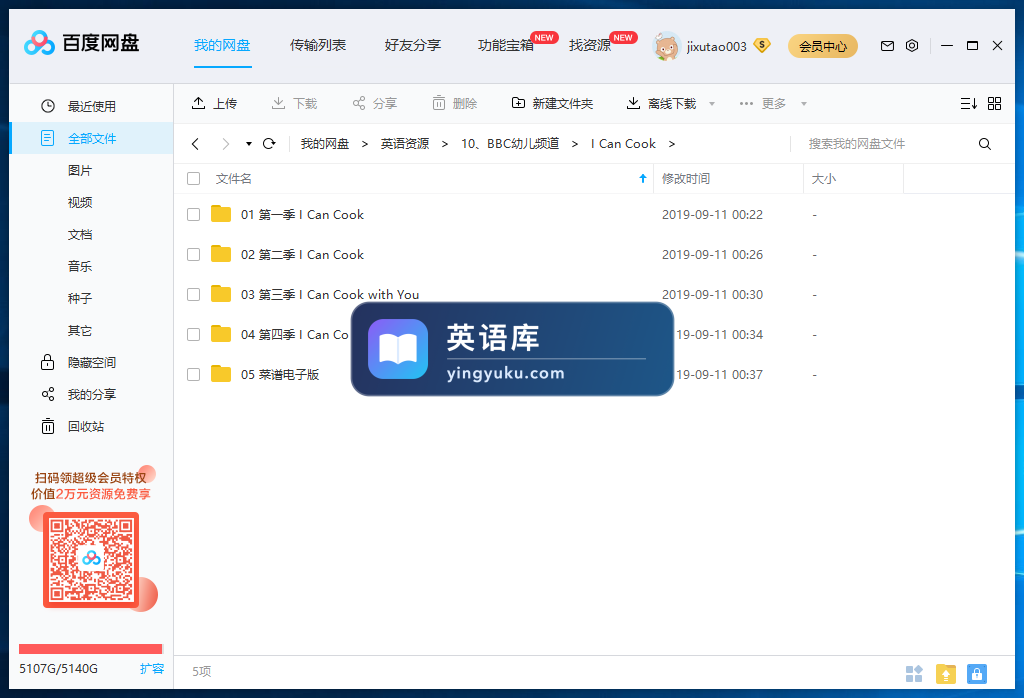Click 扩容 link to expand storage
The width and height of the screenshot is (1024, 698).
(x=152, y=669)
